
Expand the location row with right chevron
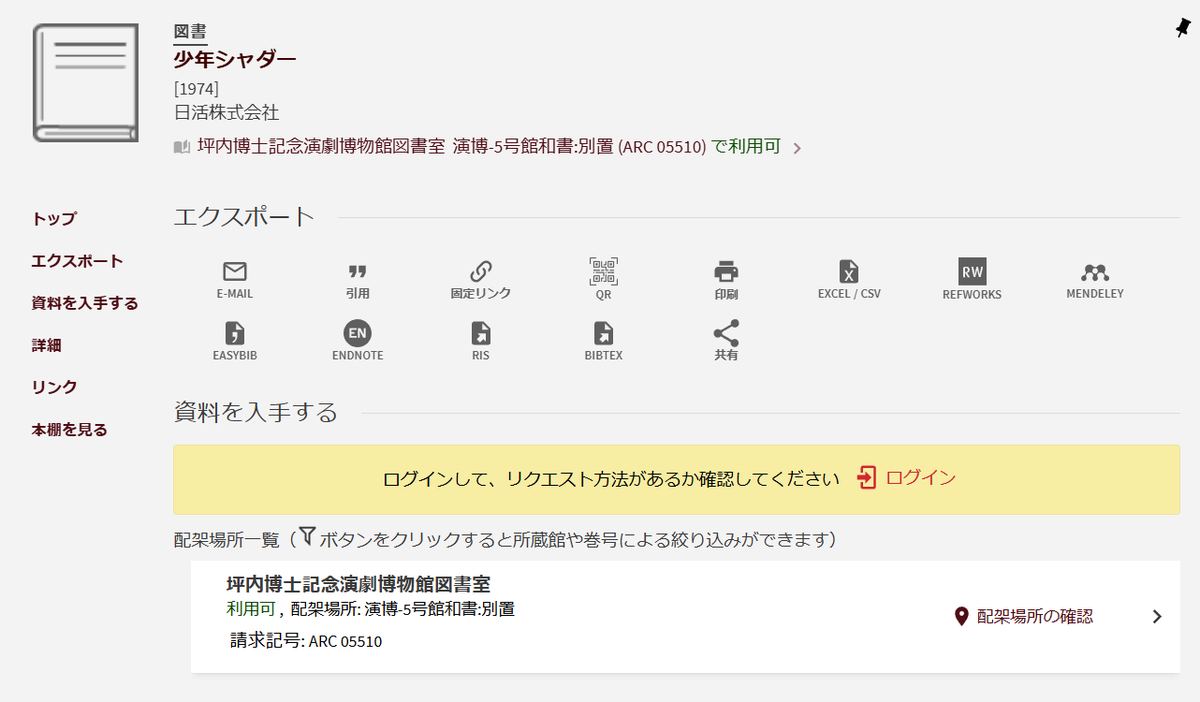[x=1157, y=616]
